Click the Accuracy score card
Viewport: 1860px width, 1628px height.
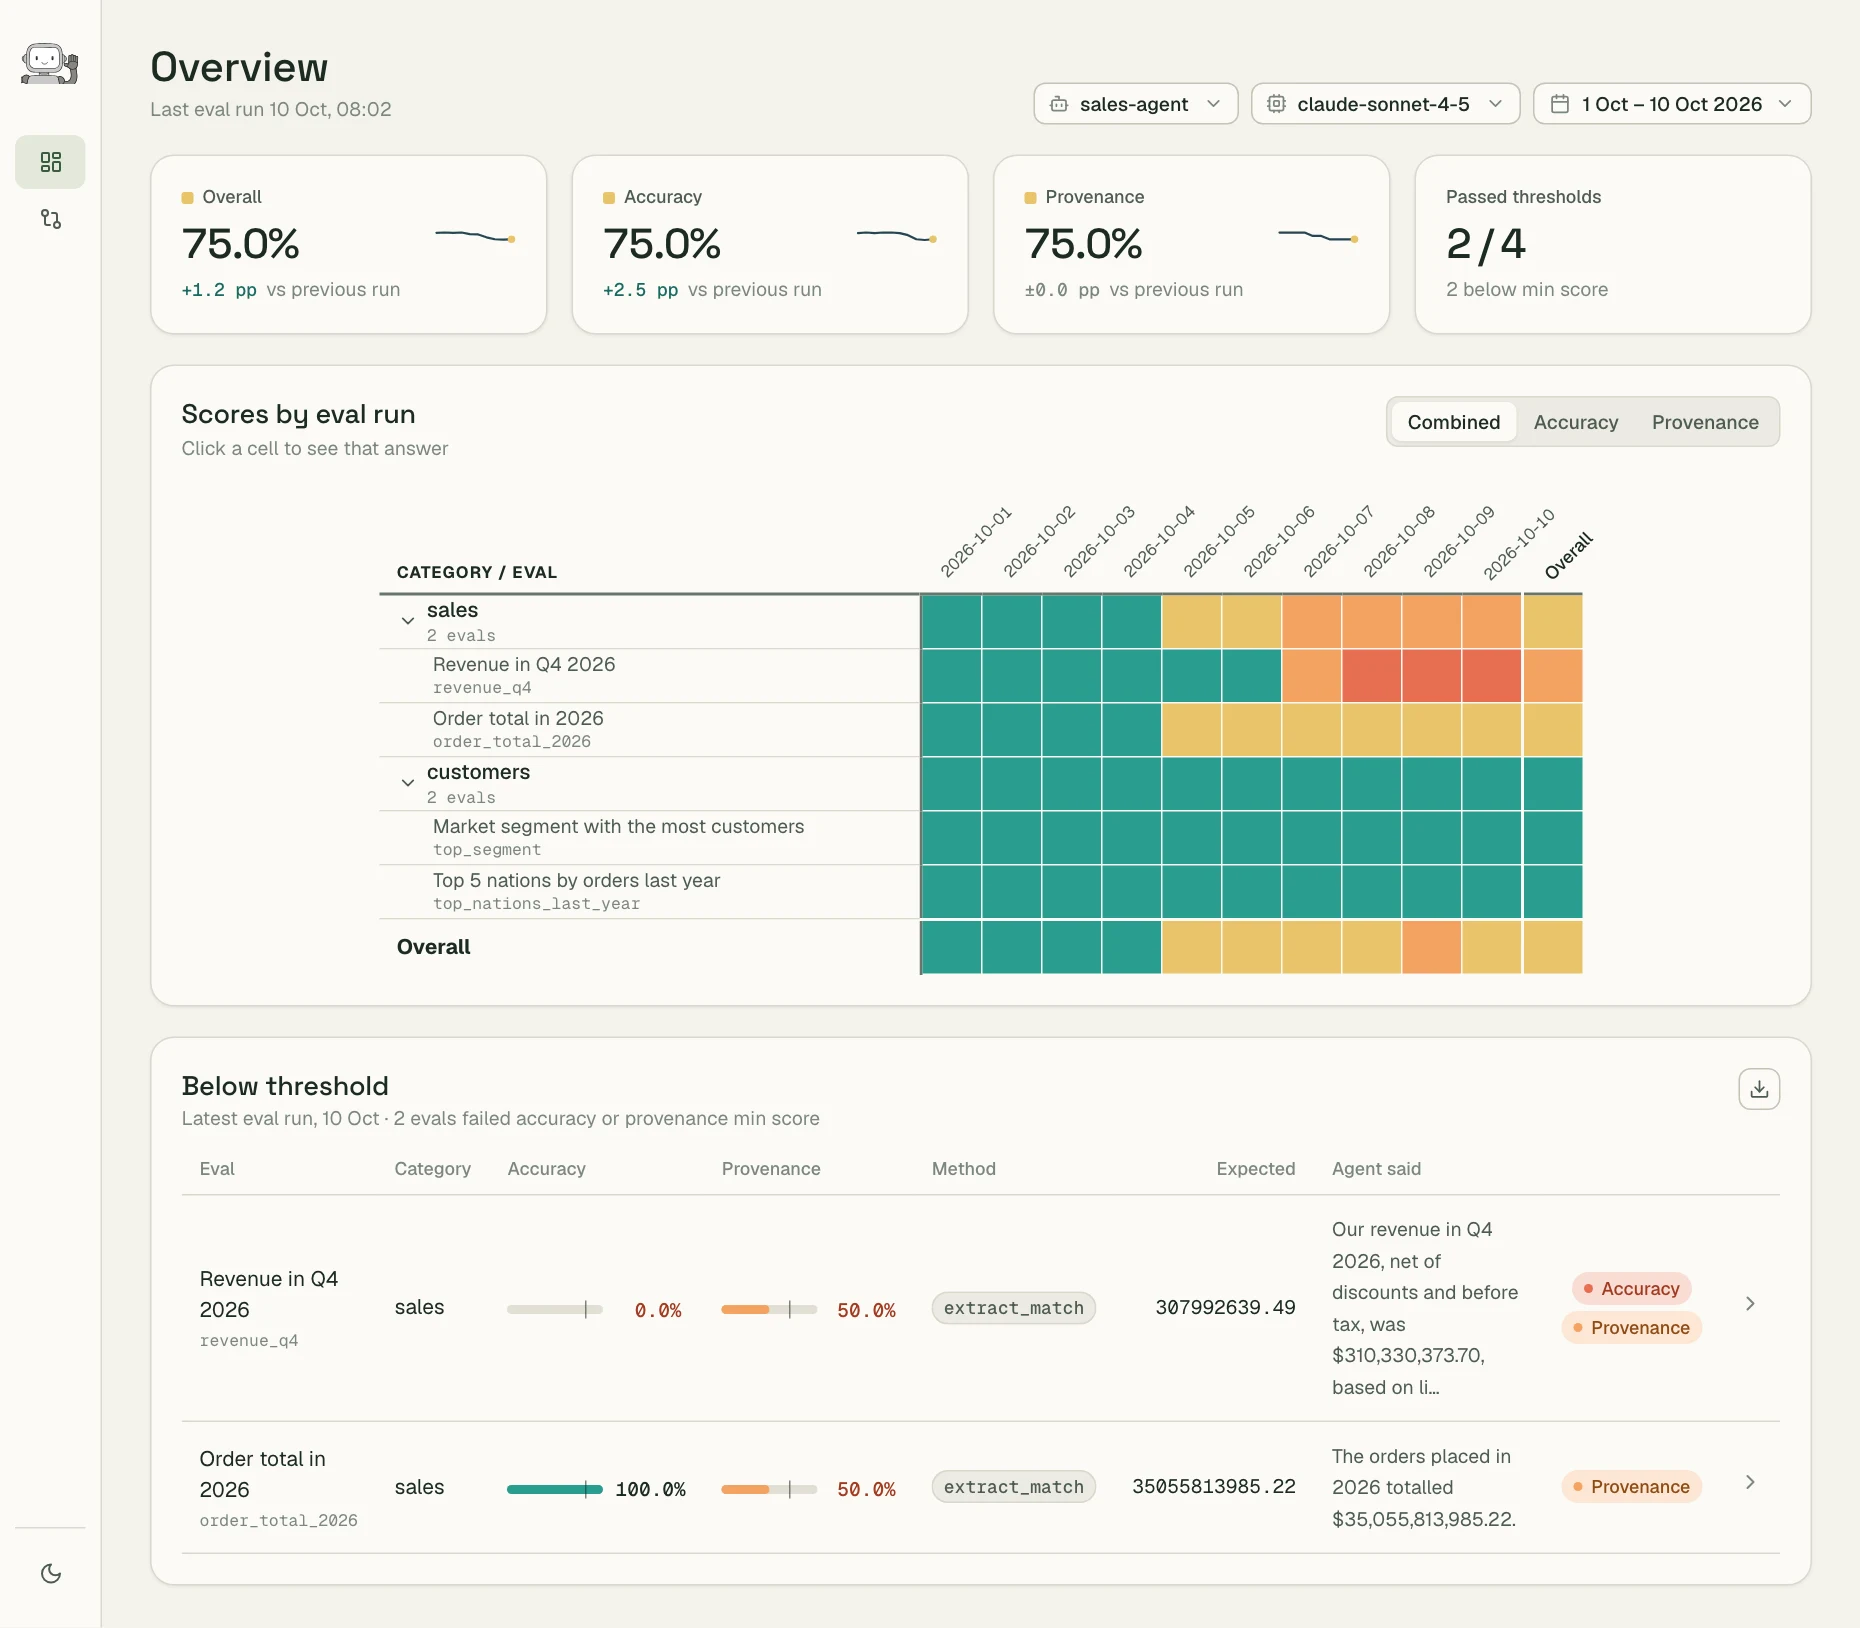click(770, 244)
